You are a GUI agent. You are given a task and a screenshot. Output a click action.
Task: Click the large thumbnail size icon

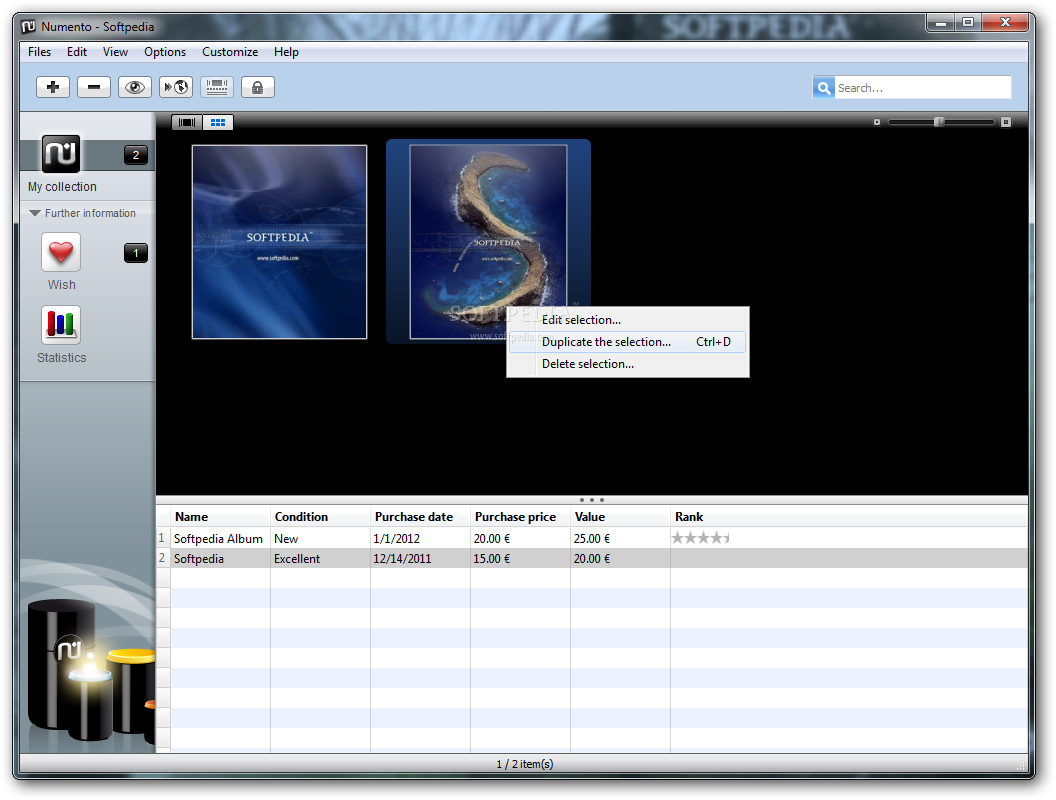pyautogui.click(x=1005, y=123)
